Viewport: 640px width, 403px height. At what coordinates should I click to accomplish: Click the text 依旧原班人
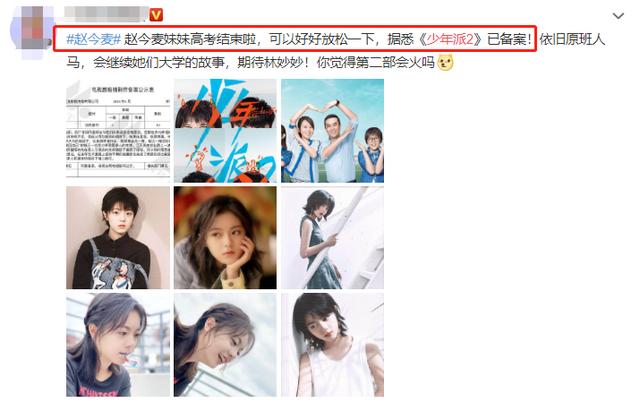click(x=572, y=40)
